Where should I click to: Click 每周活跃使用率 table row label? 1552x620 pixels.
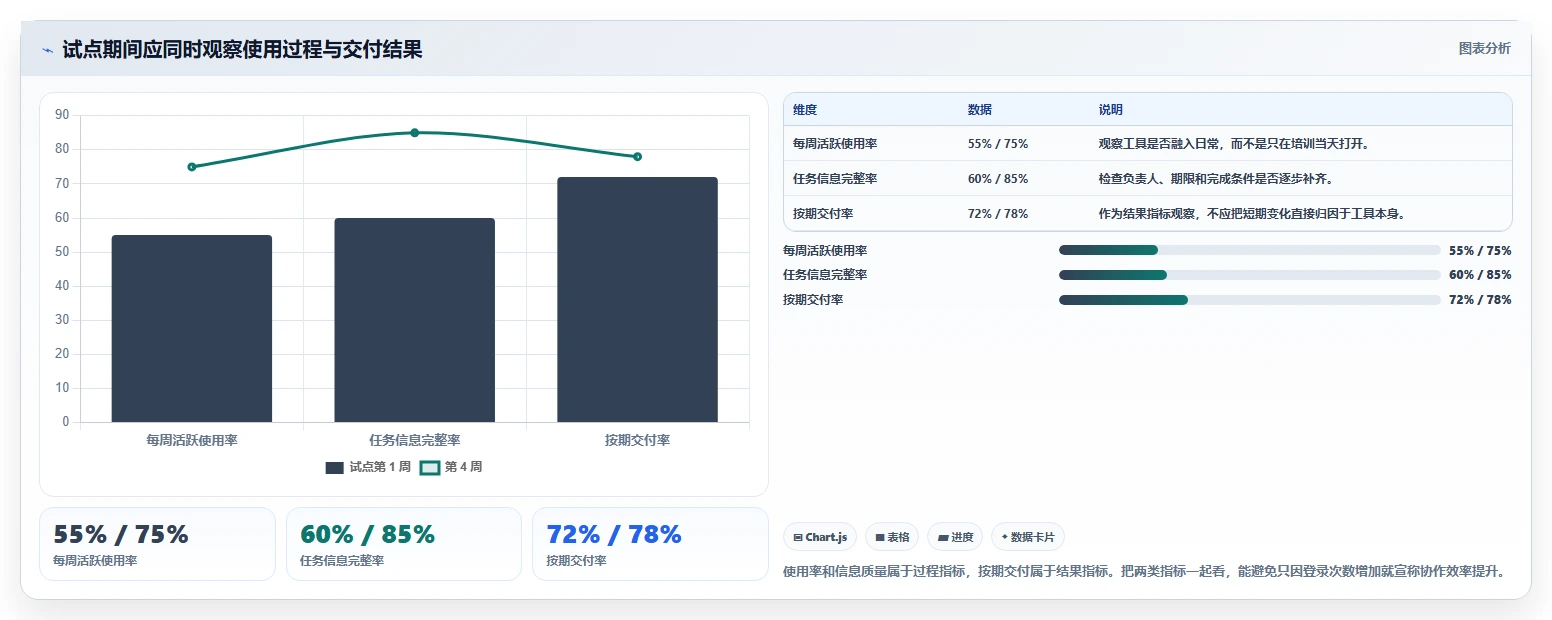(835, 144)
